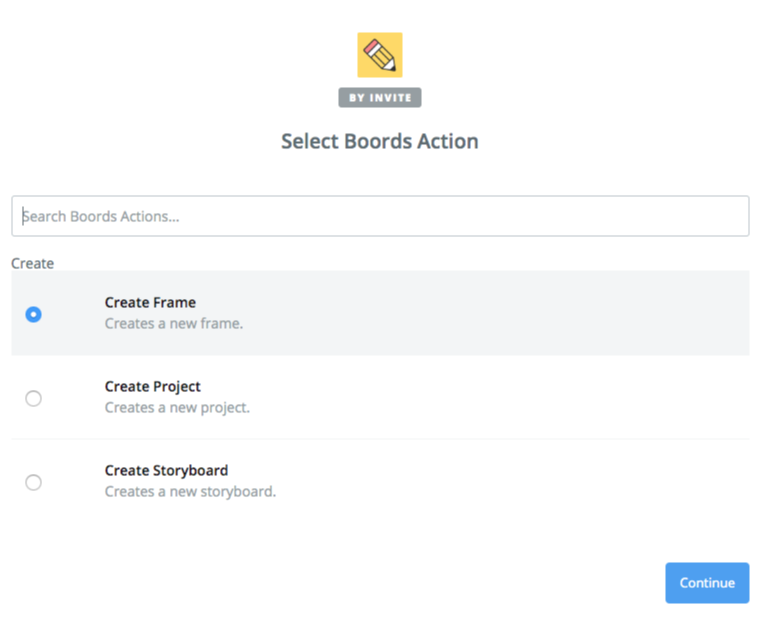Click the Boords pencil app icon
The height and width of the screenshot is (631, 763).
pos(380,55)
